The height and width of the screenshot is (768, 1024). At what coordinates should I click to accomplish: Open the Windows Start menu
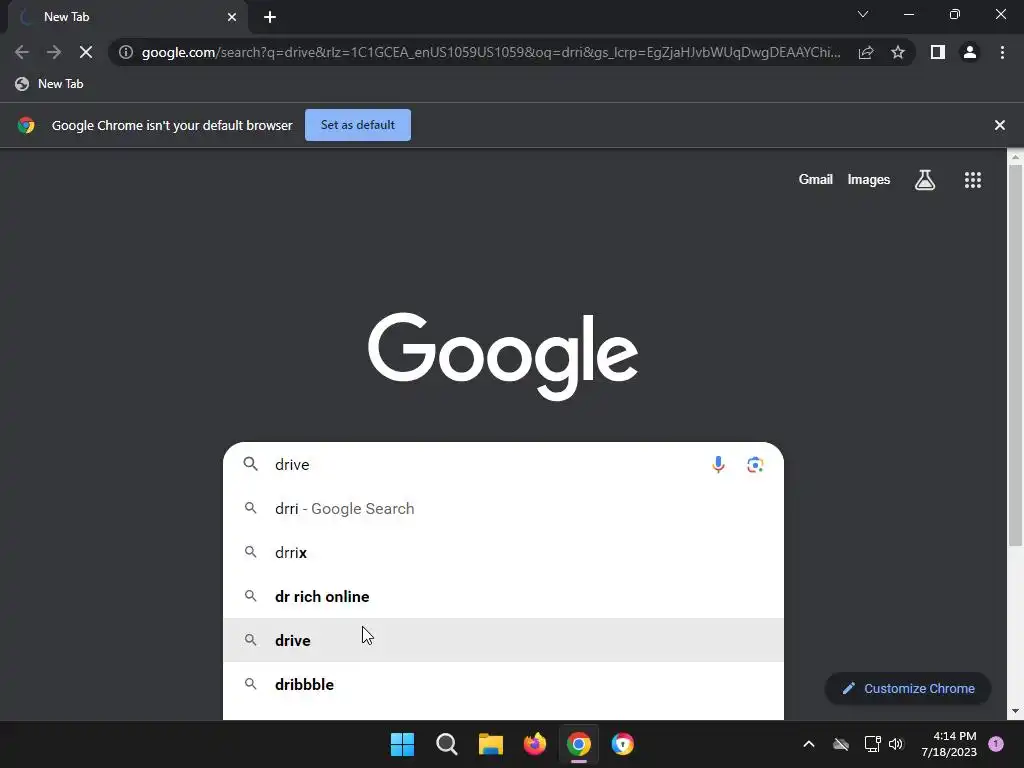point(402,744)
